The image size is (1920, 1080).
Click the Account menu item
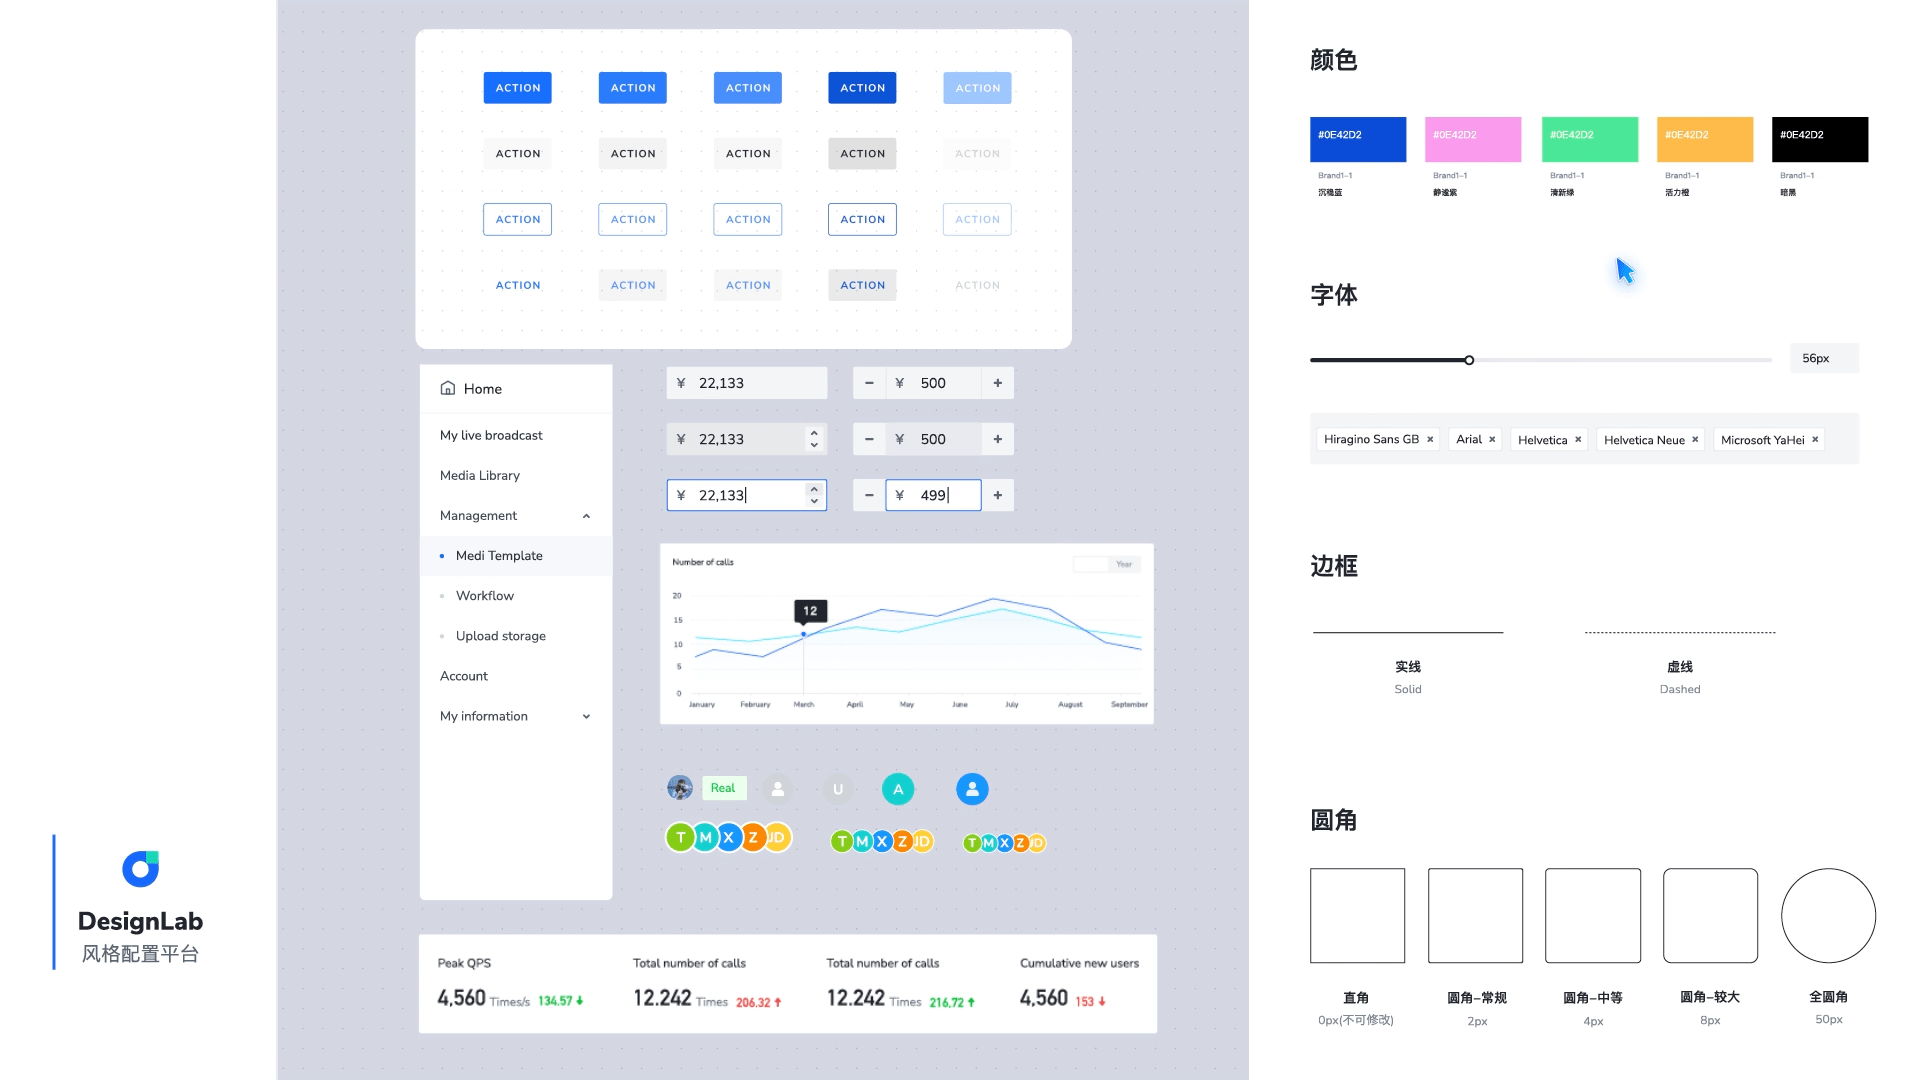point(465,675)
